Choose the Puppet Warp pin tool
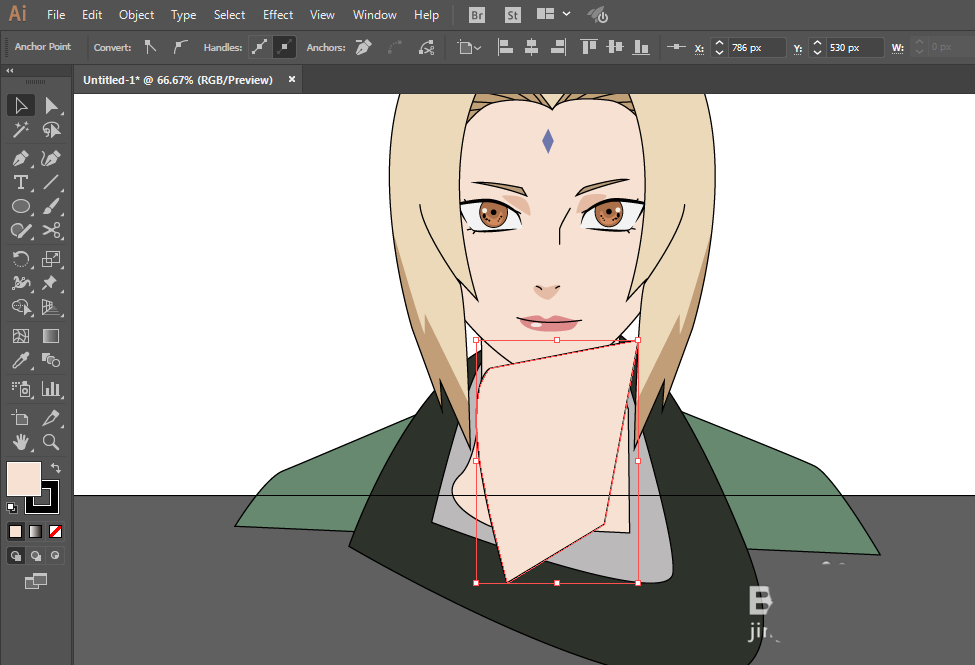This screenshot has height=665, width=975. (51, 283)
